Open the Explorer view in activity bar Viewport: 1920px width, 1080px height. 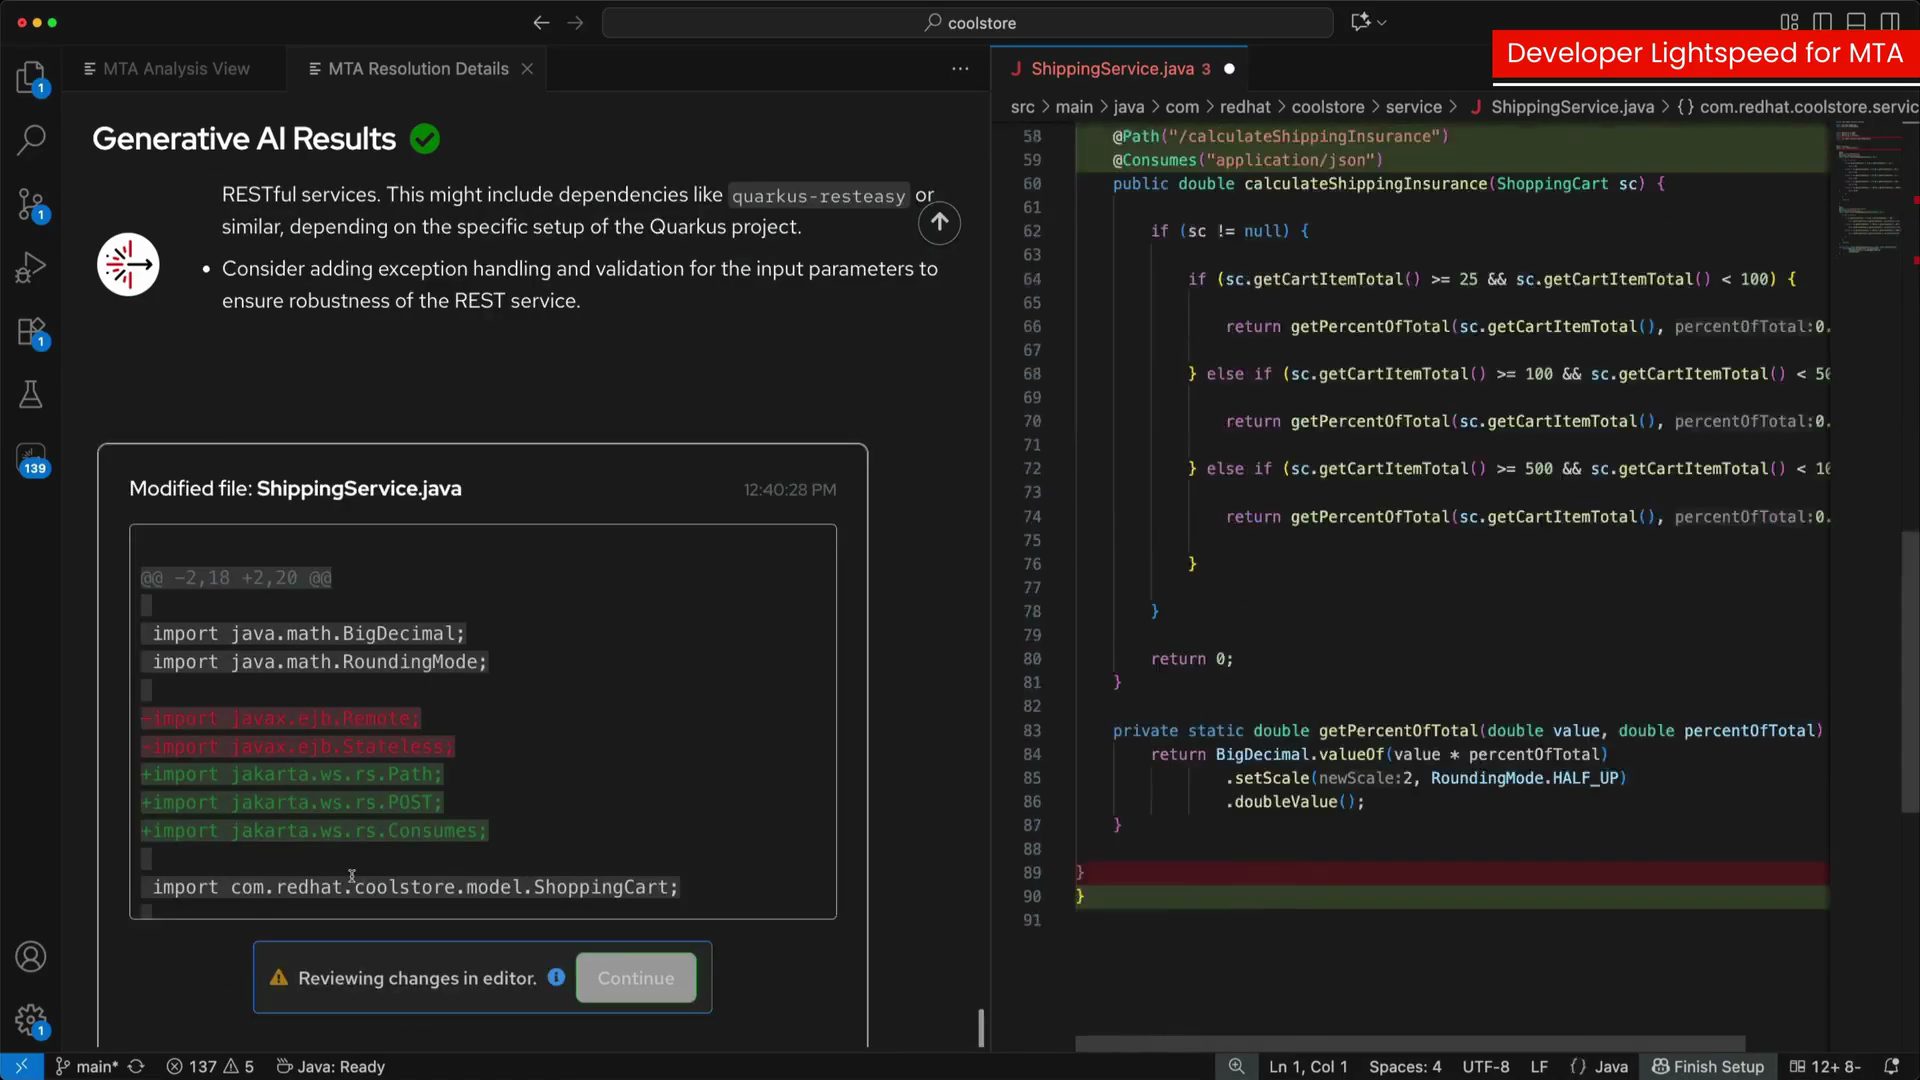(x=31, y=77)
